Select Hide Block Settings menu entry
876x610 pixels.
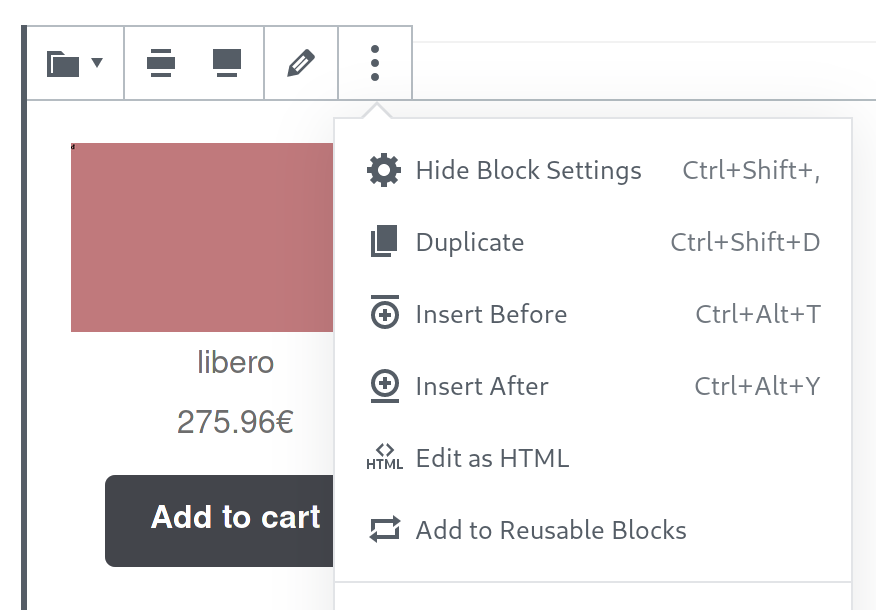[593, 170]
